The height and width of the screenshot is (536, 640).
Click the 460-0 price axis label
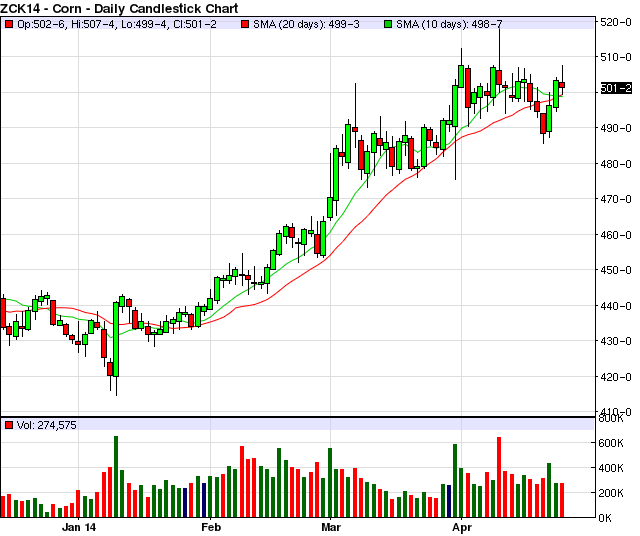pos(616,235)
